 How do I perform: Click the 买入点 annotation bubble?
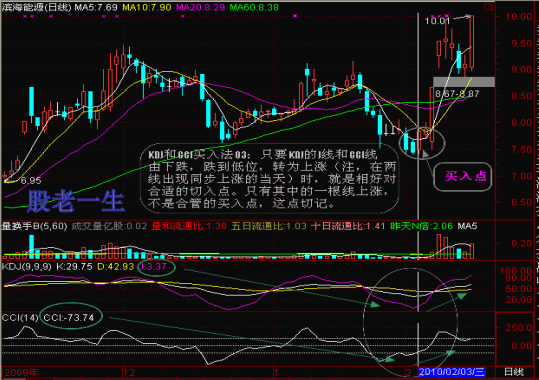tap(463, 177)
